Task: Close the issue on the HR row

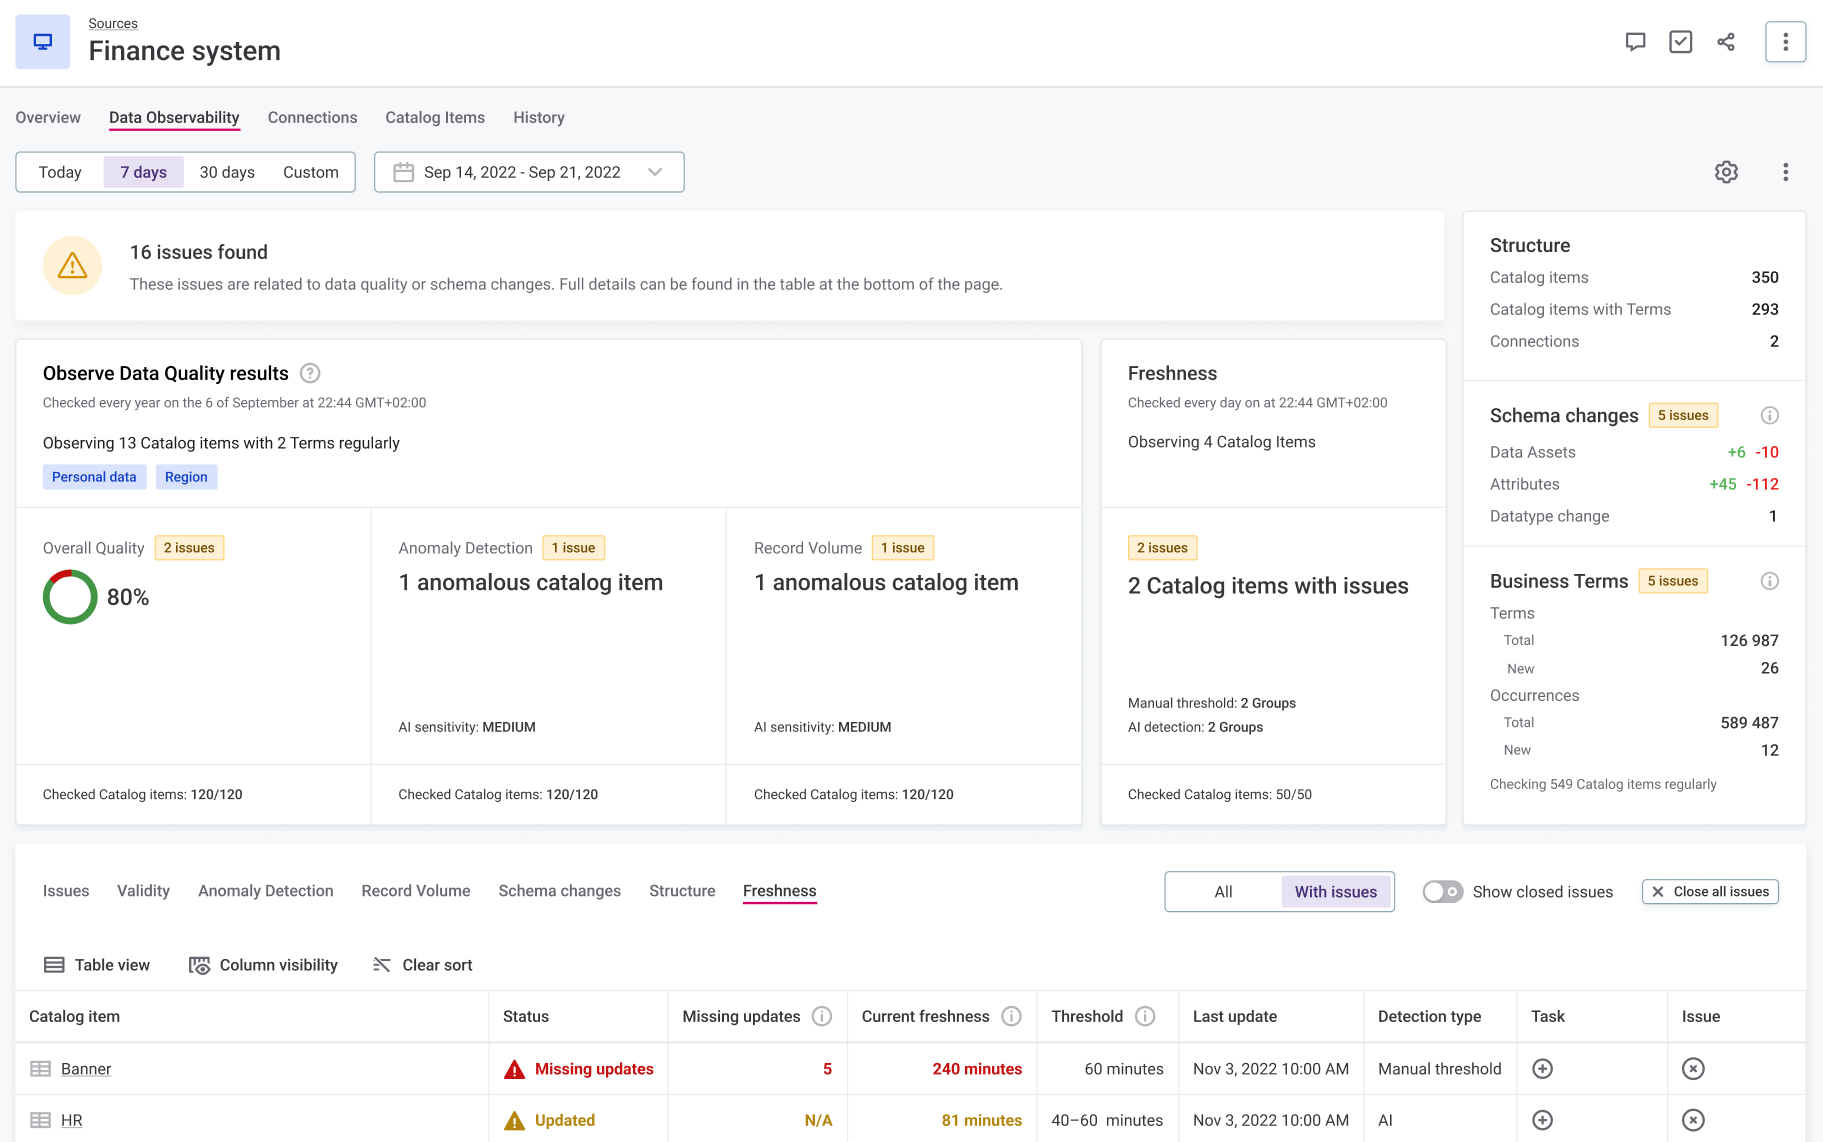Action: (1692, 1120)
